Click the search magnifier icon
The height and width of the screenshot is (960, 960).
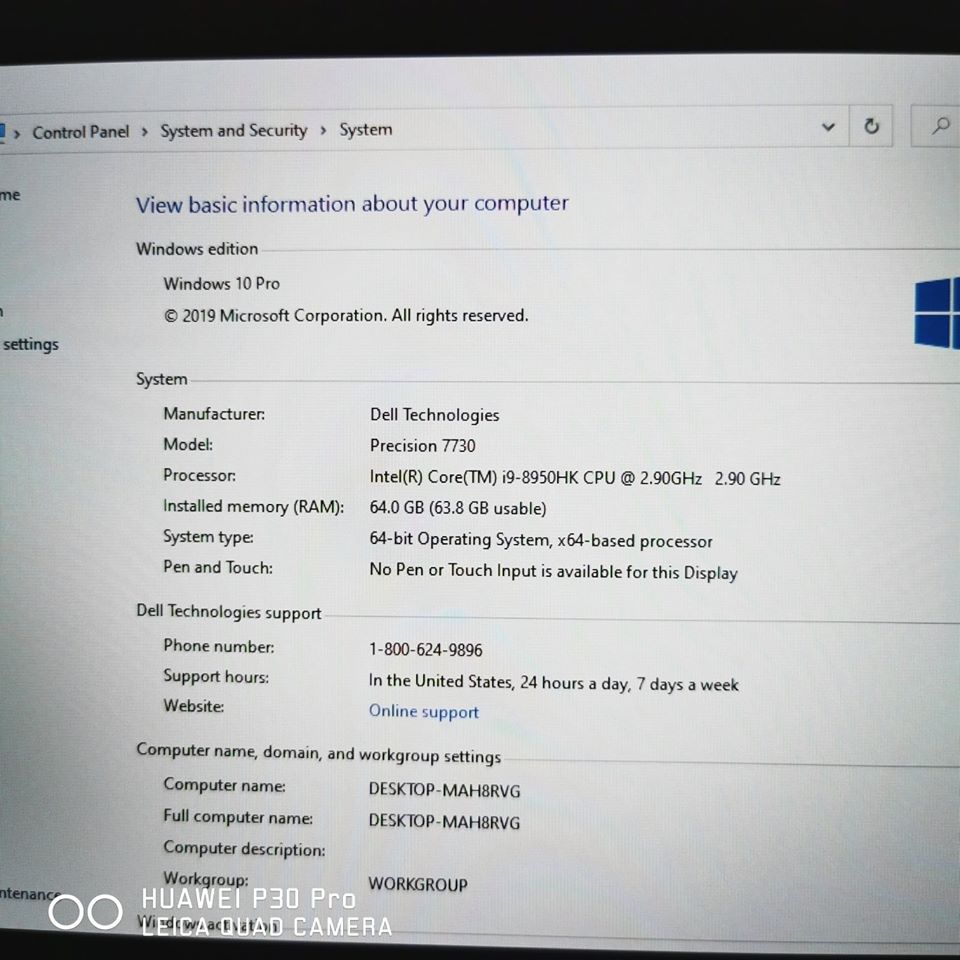pos(940,126)
